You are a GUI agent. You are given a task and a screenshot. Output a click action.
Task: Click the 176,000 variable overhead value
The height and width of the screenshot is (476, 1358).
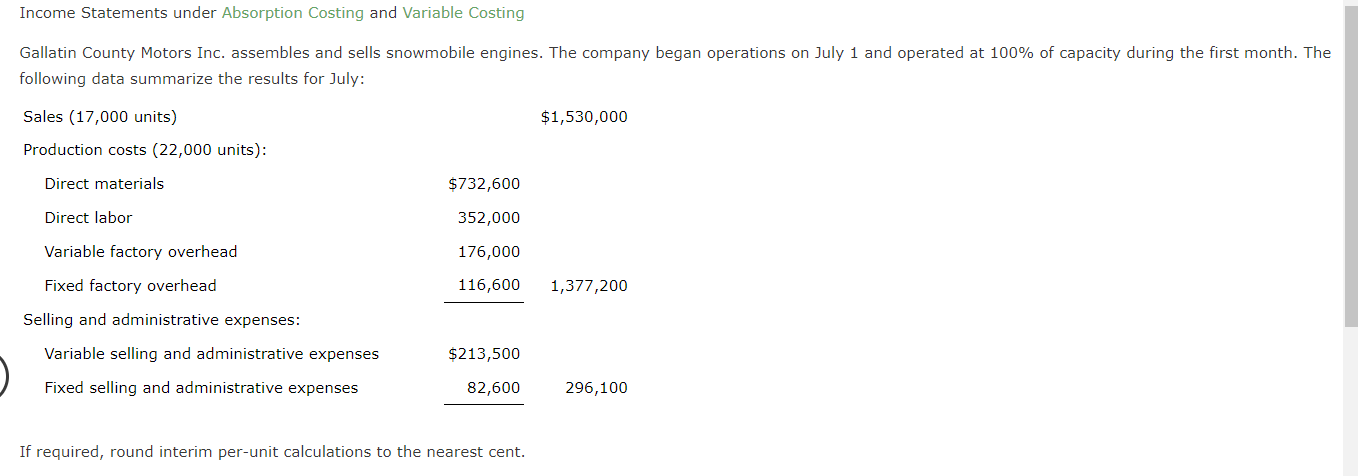point(489,252)
